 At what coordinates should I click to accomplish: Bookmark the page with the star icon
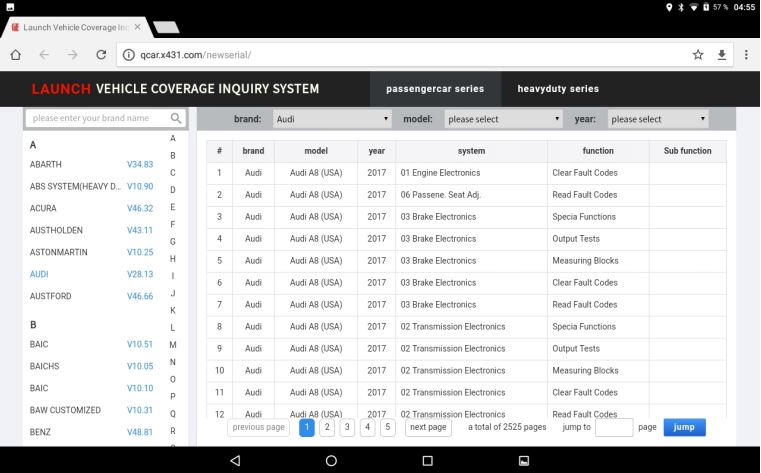pos(698,55)
